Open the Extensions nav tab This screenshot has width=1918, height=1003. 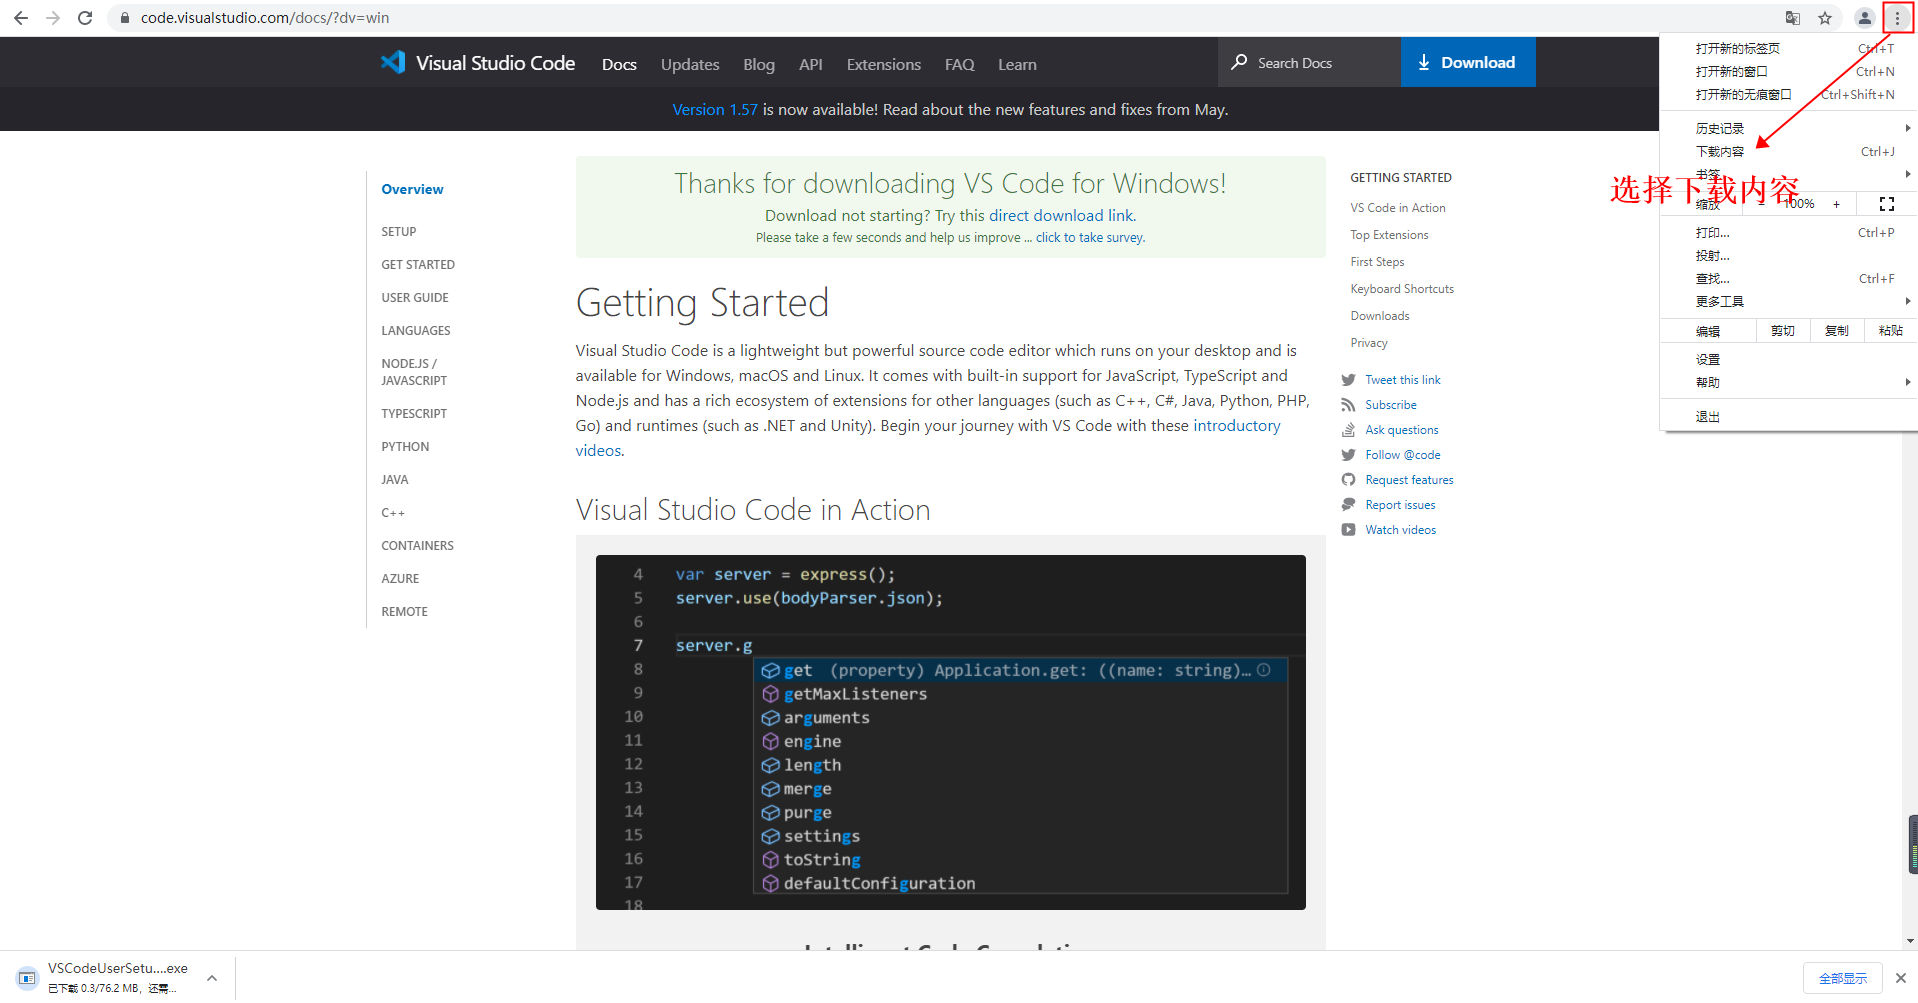883,64
